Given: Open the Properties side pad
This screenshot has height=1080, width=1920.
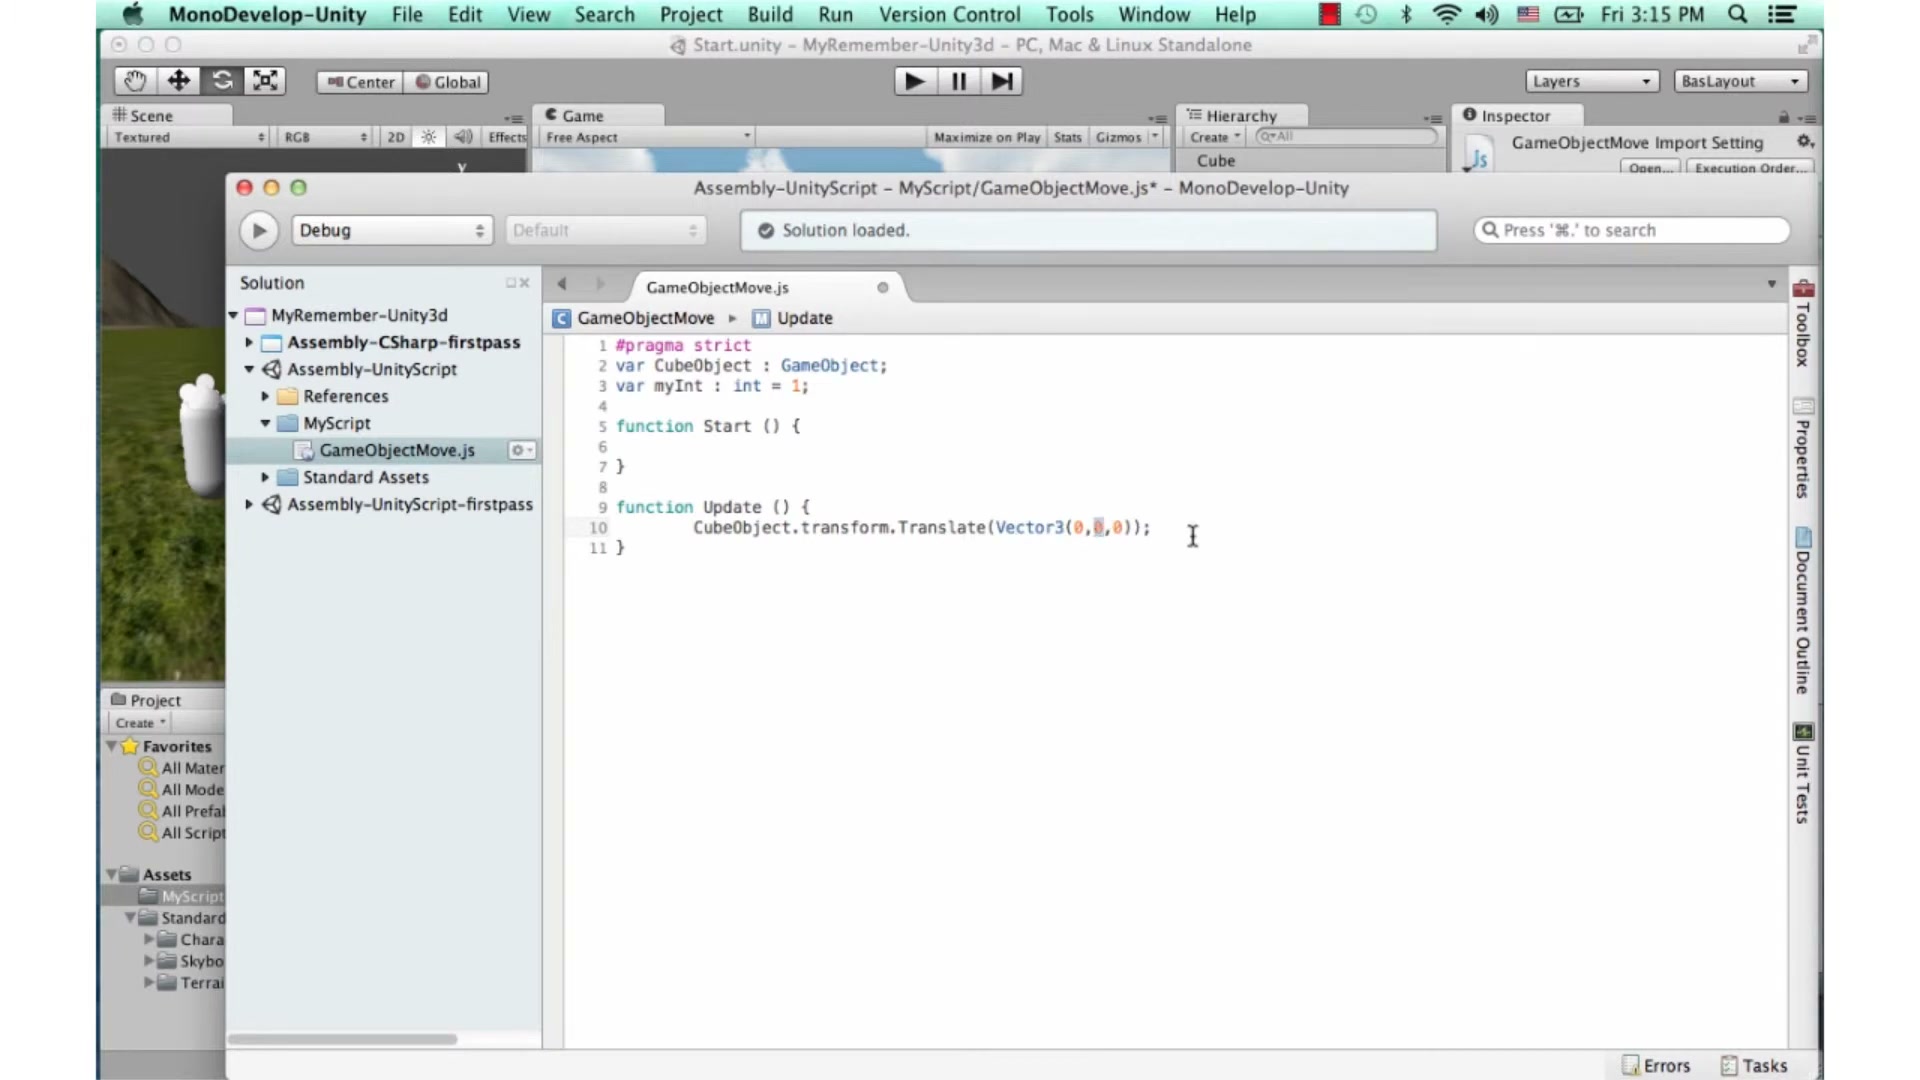Looking at the screenshot, I should tap(1803, 448).
